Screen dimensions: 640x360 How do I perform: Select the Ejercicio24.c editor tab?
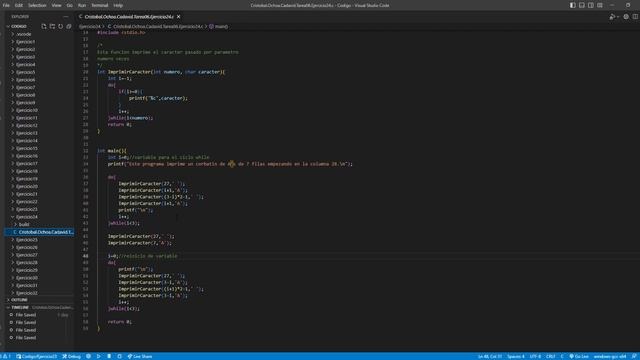click(x=129, y=17)
